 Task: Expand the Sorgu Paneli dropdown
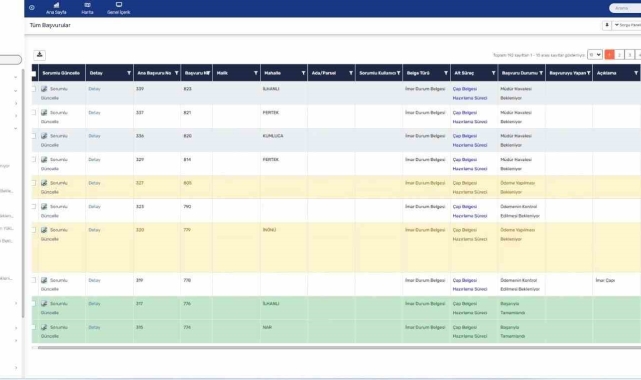click(627, 25)
